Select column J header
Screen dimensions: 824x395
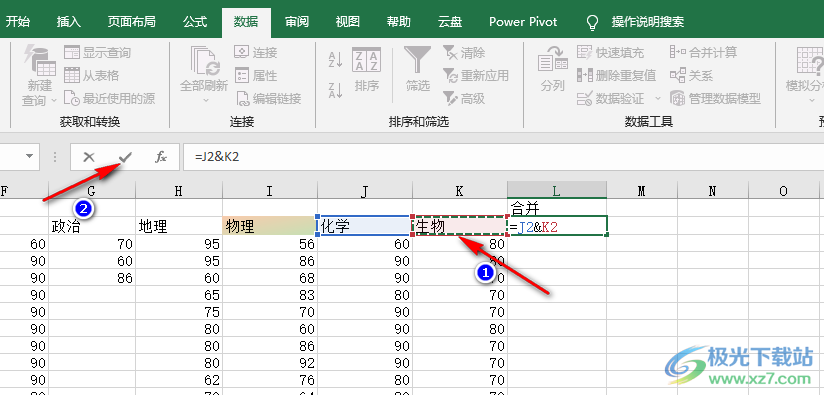click(365, 191)
